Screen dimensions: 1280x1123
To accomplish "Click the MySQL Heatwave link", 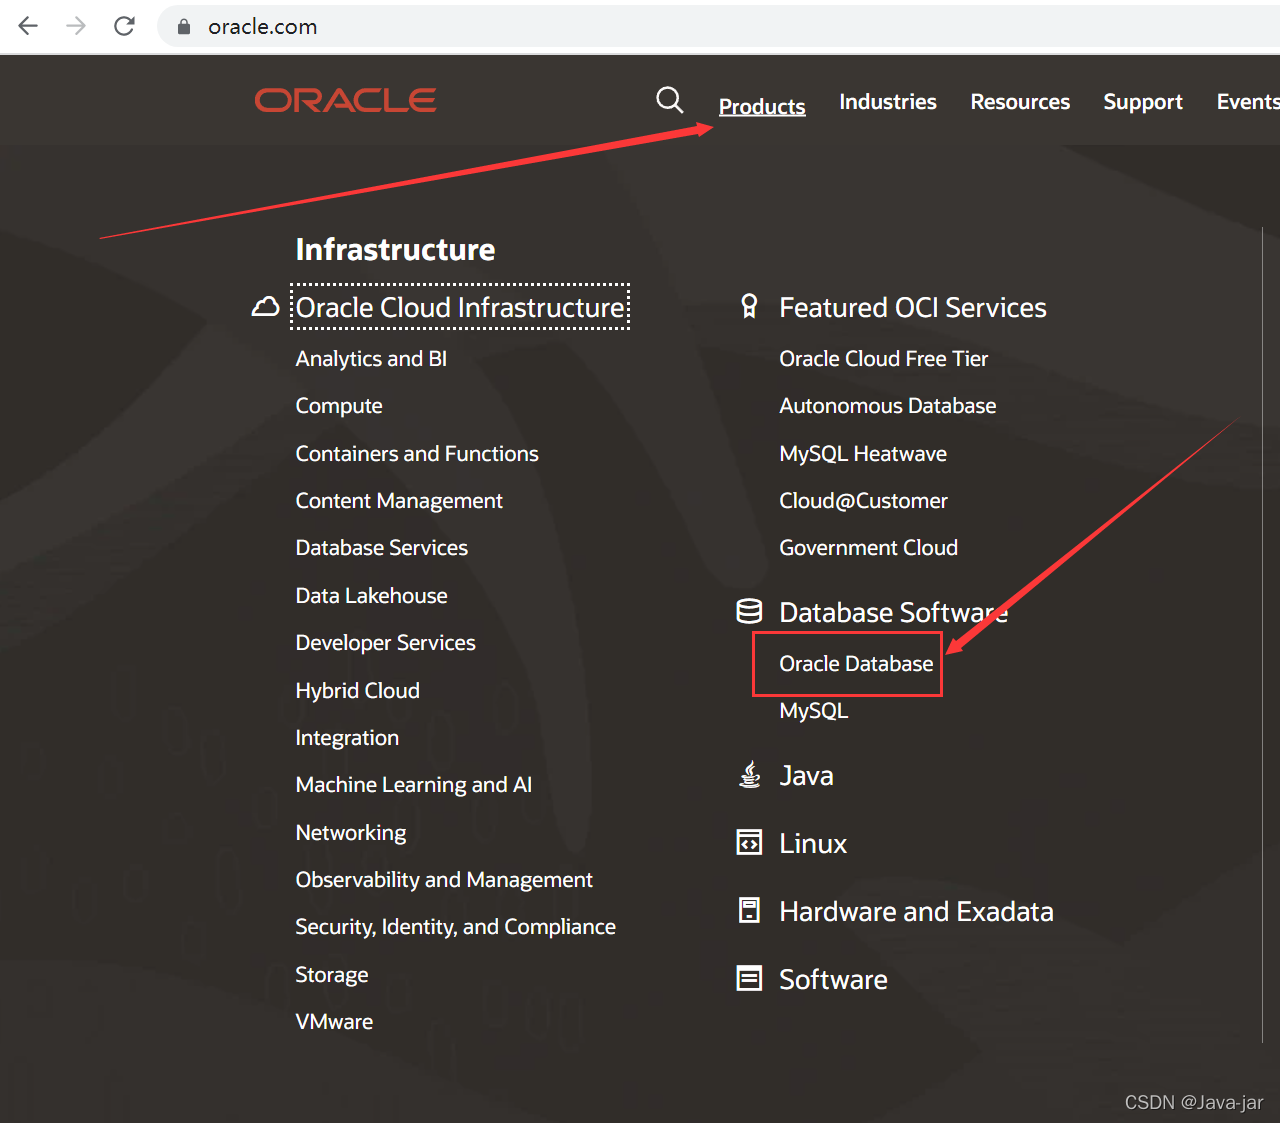I will pyautogui.click(x=862, y=453).
